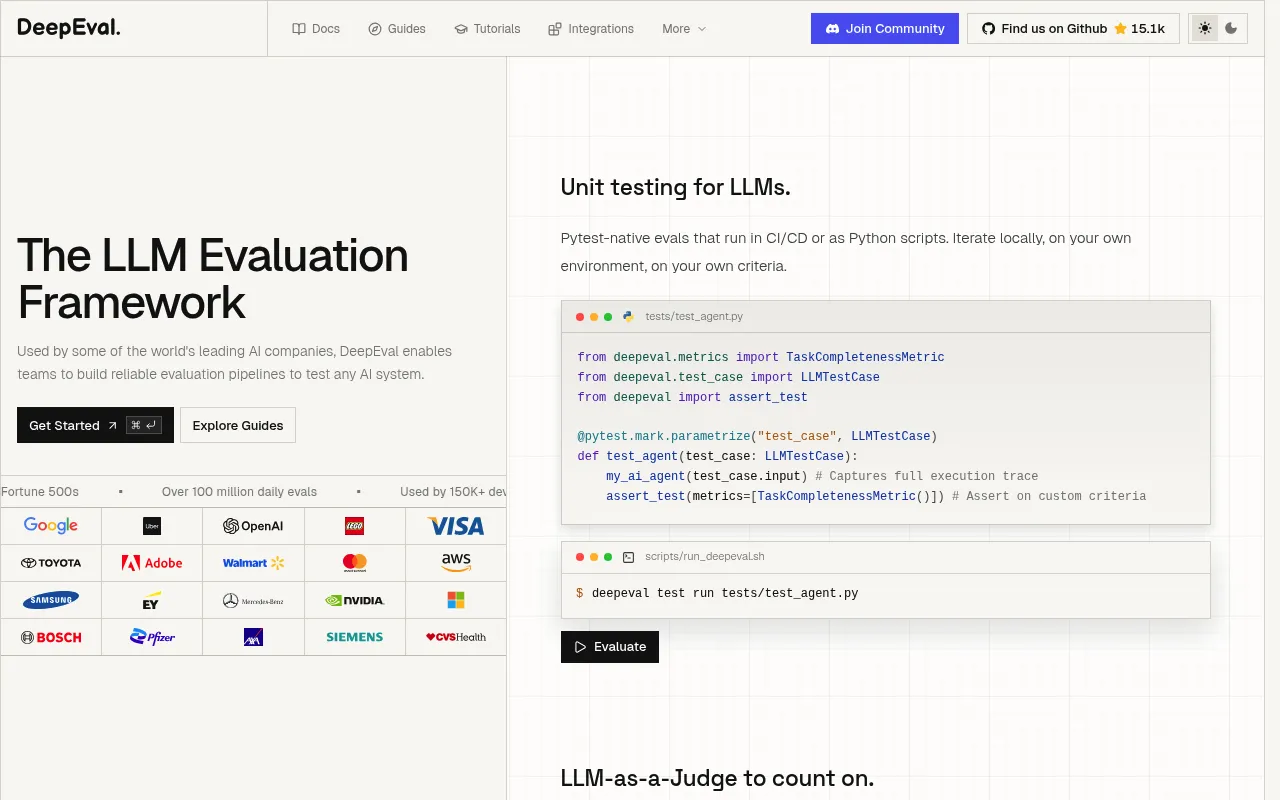1280x800 pixels.
Task: Click the Samsung logo
Action: (51, 600)
